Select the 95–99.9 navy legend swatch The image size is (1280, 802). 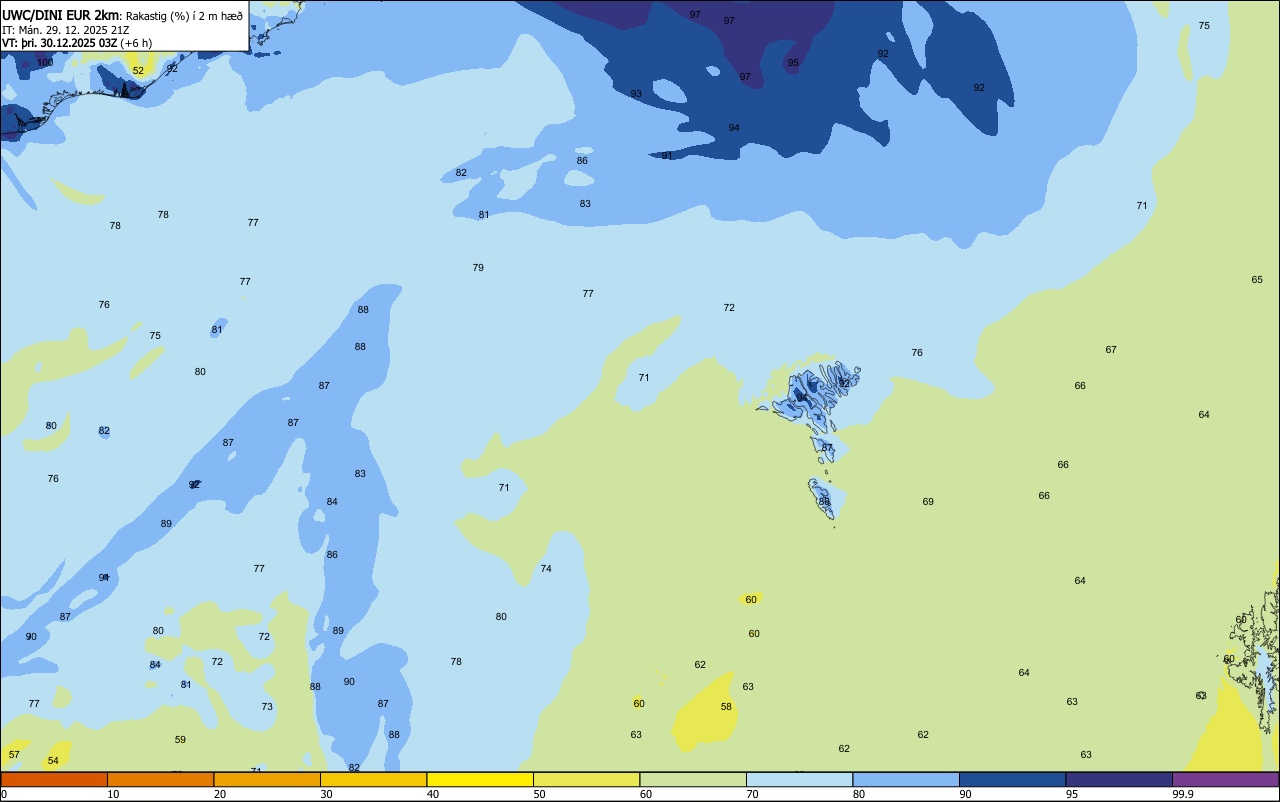point(1119,779)
